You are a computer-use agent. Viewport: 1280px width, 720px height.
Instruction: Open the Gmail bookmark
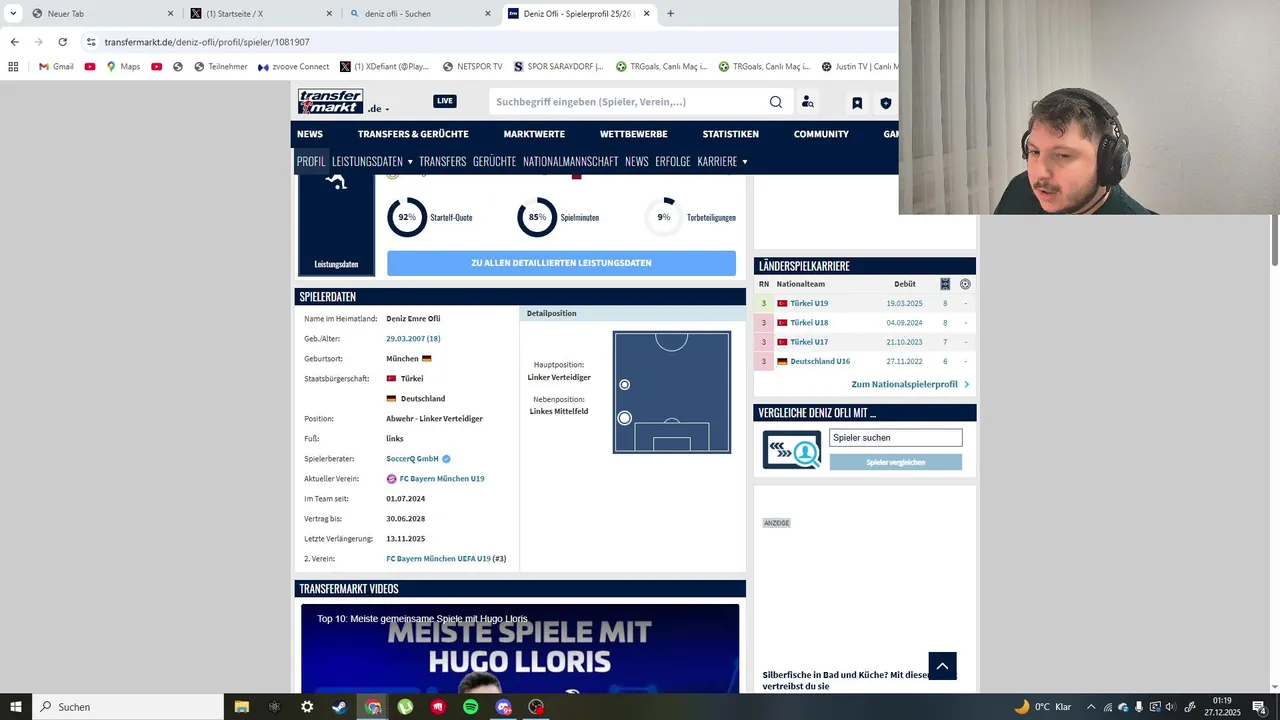click(56, 67)
